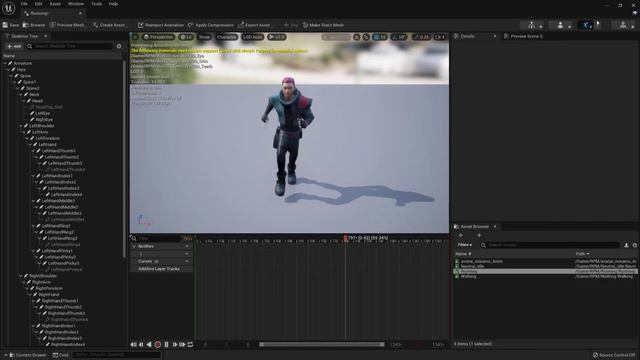Screen dimensions: 640x360
Task: Open viewport Show menu
Action: [204, 37]
